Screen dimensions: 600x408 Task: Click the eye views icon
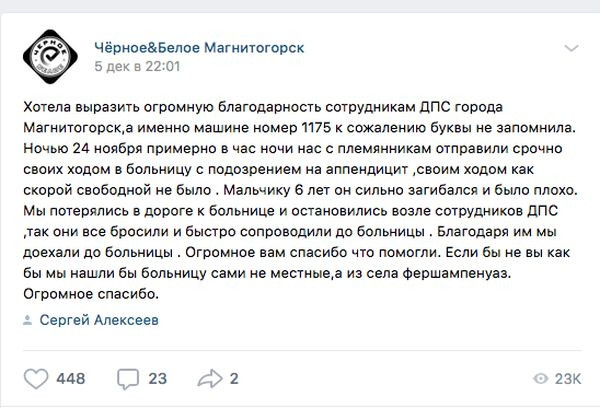(x=540, y=379)
